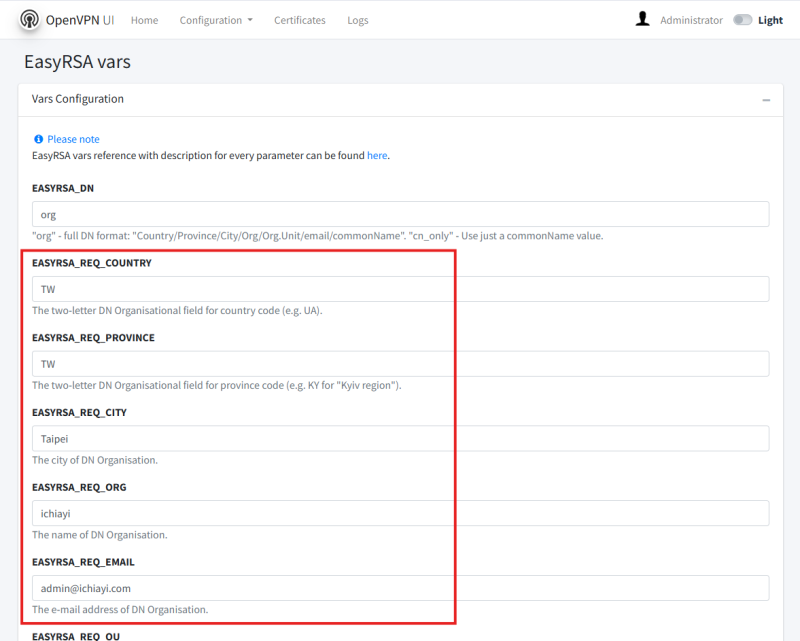800x641 pixels.
Task: Click the EASYRSA_REQ_PROVINCE label
Action: click(93, 338)
